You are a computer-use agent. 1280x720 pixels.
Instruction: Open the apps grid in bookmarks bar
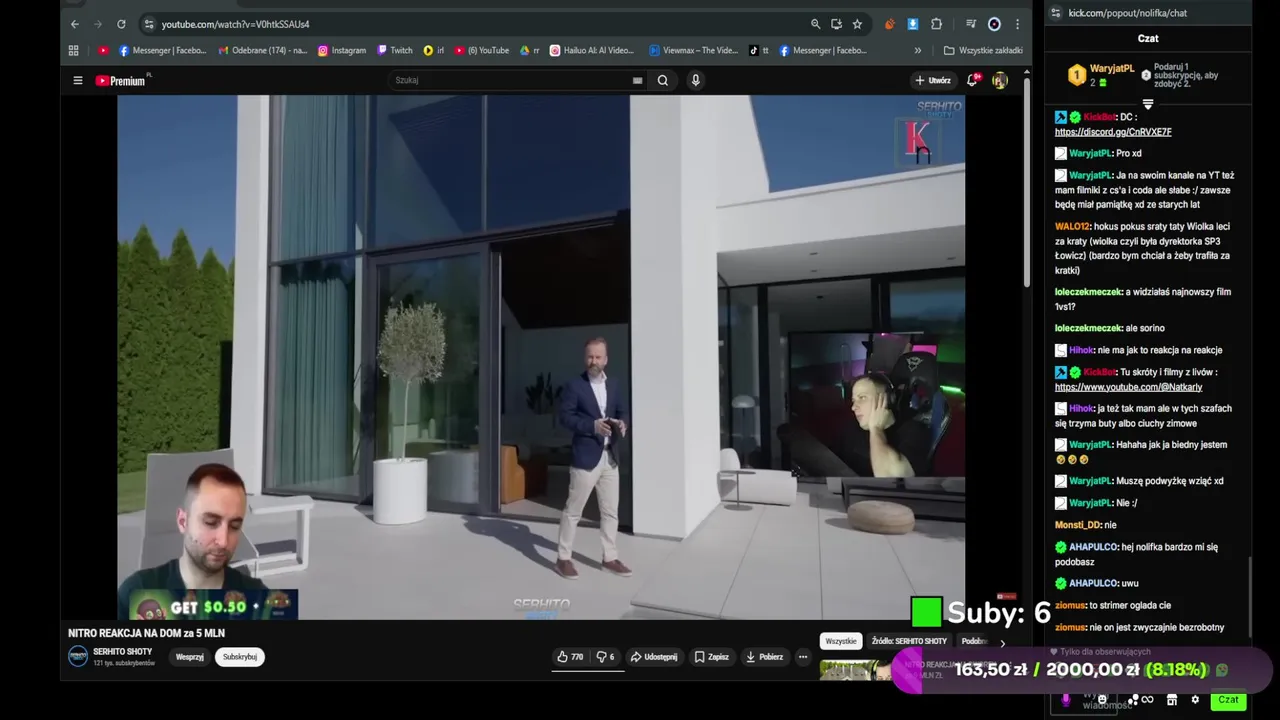tap(73, 50)
